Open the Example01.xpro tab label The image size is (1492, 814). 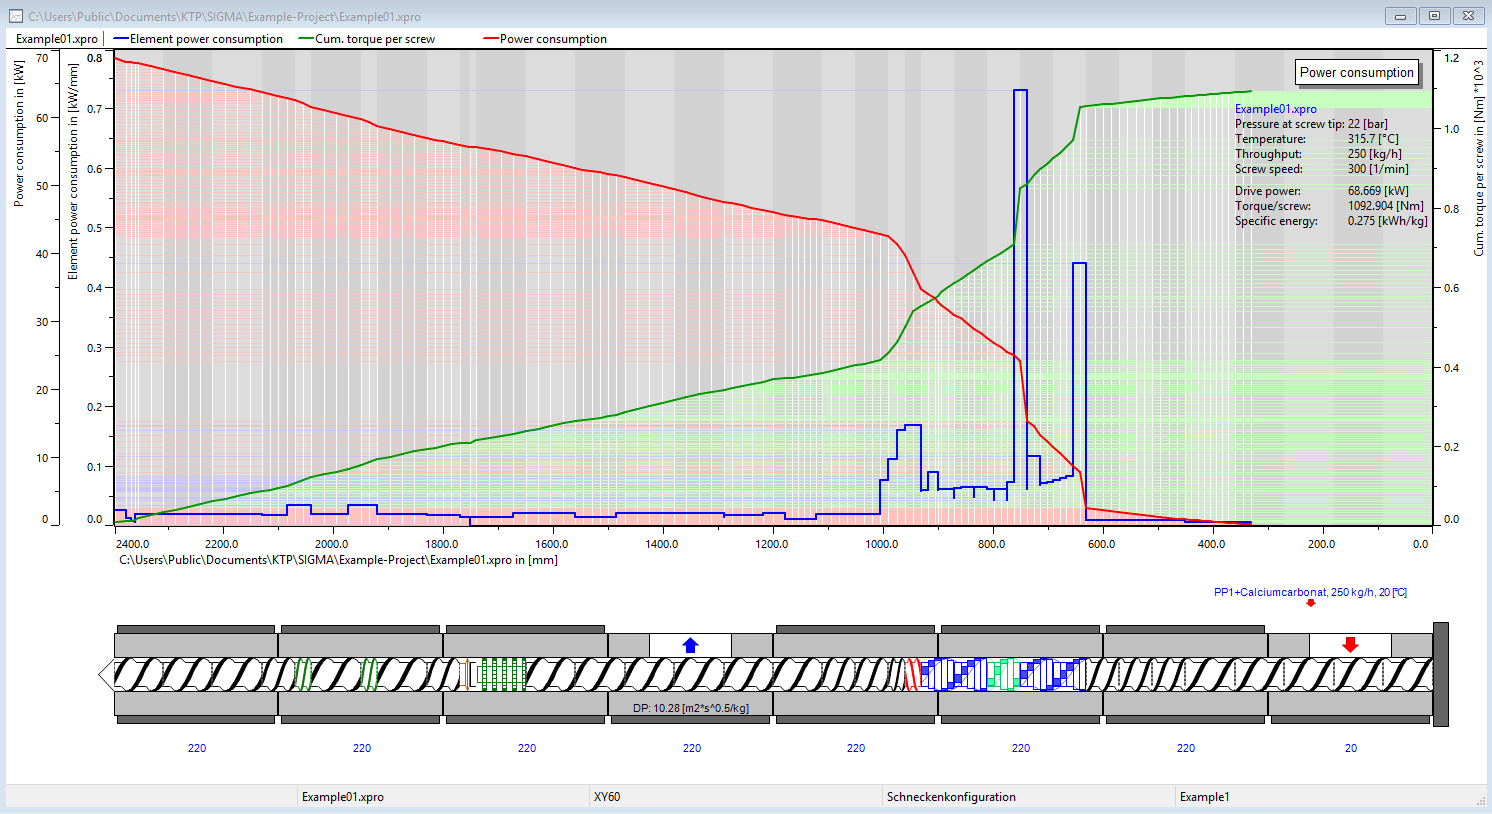(x=57, y=39)
